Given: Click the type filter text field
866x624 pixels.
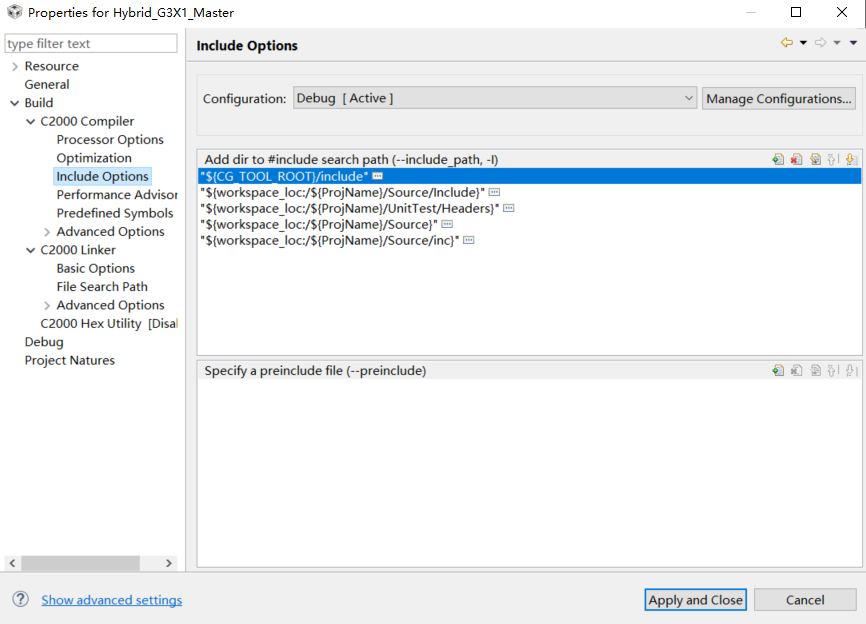Looking at the screenshot, I should (x=91, y=44).
